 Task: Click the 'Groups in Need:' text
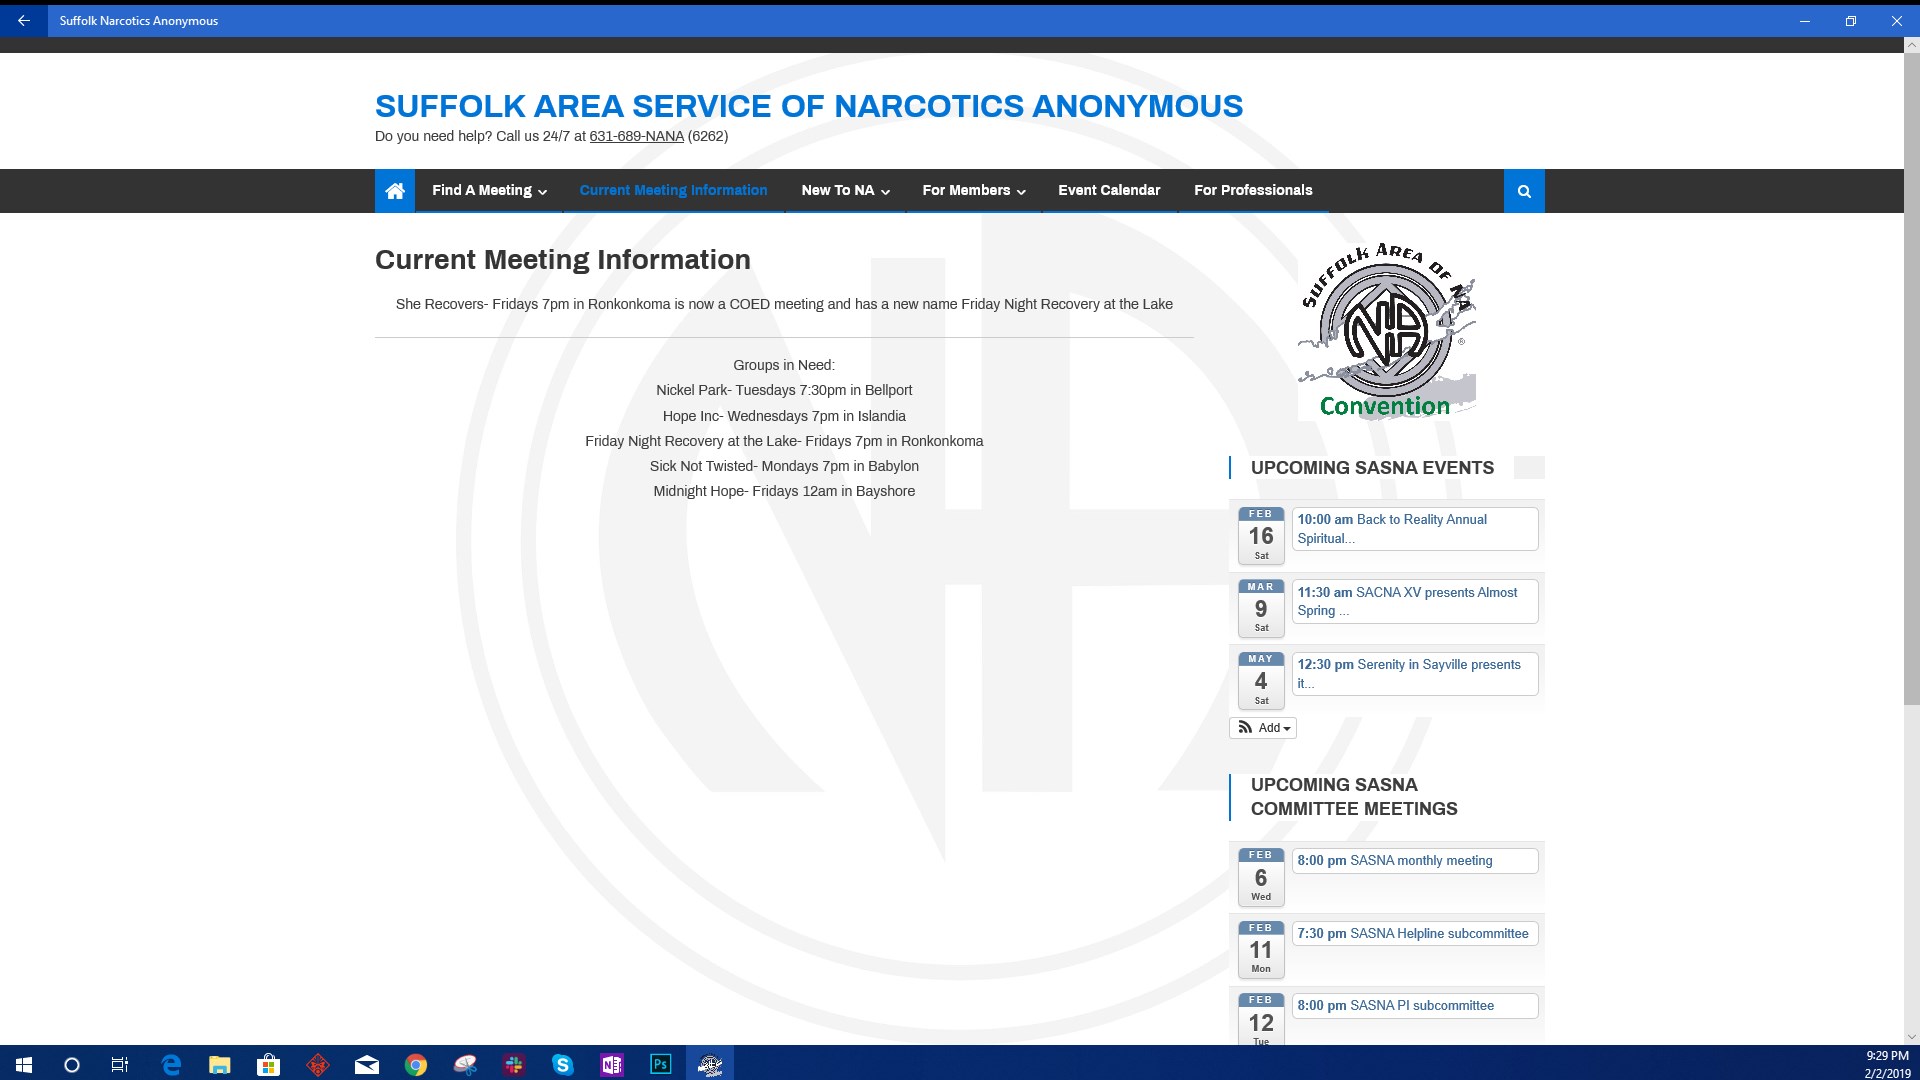(x=784, y=365)
